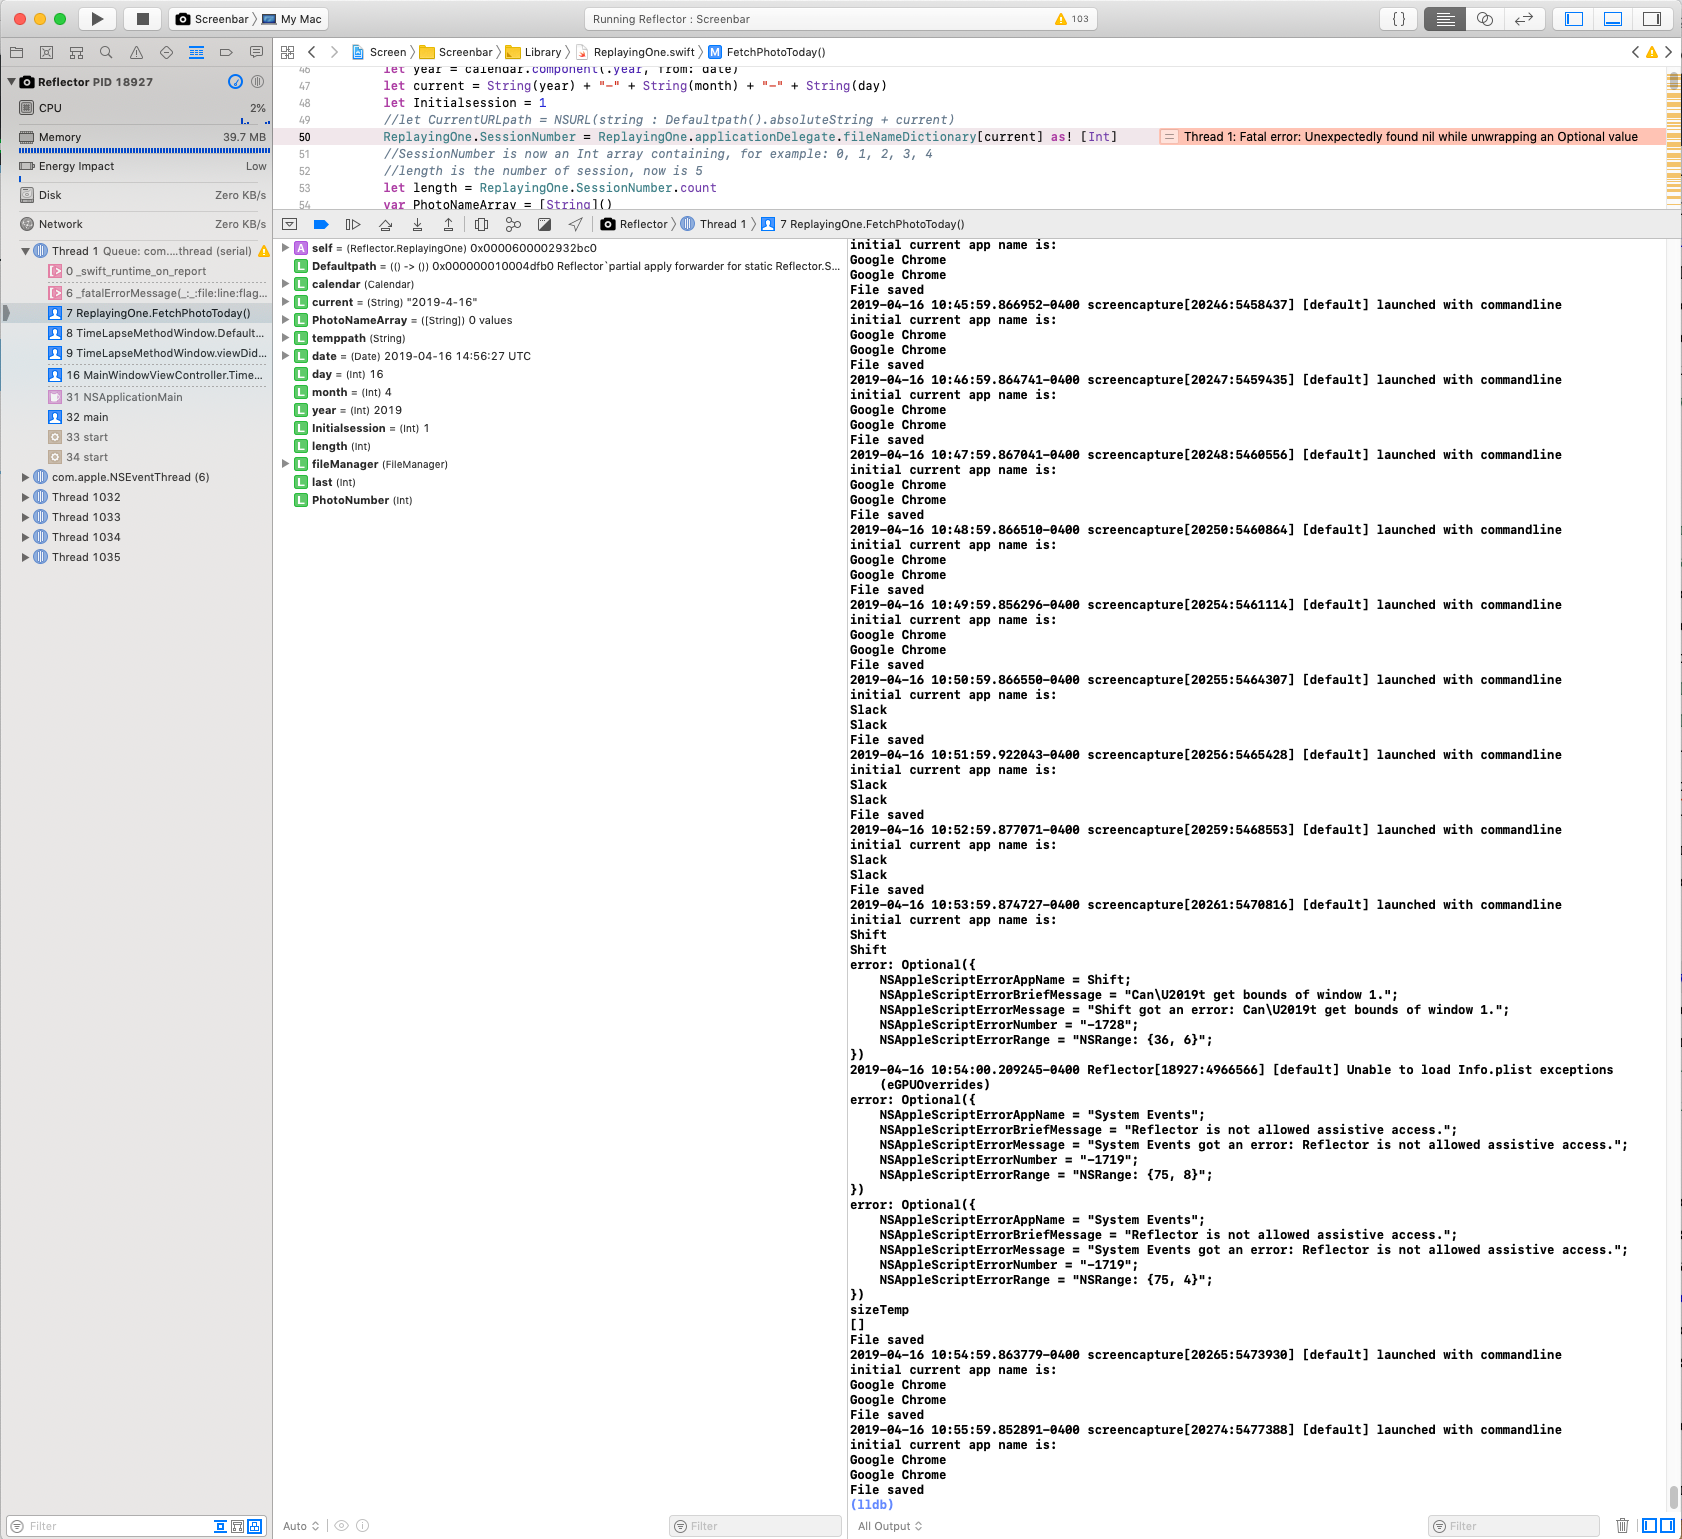This screenshot has height=1539, width=1682.
Task: Continue program execution
Action: coord(353,224)
